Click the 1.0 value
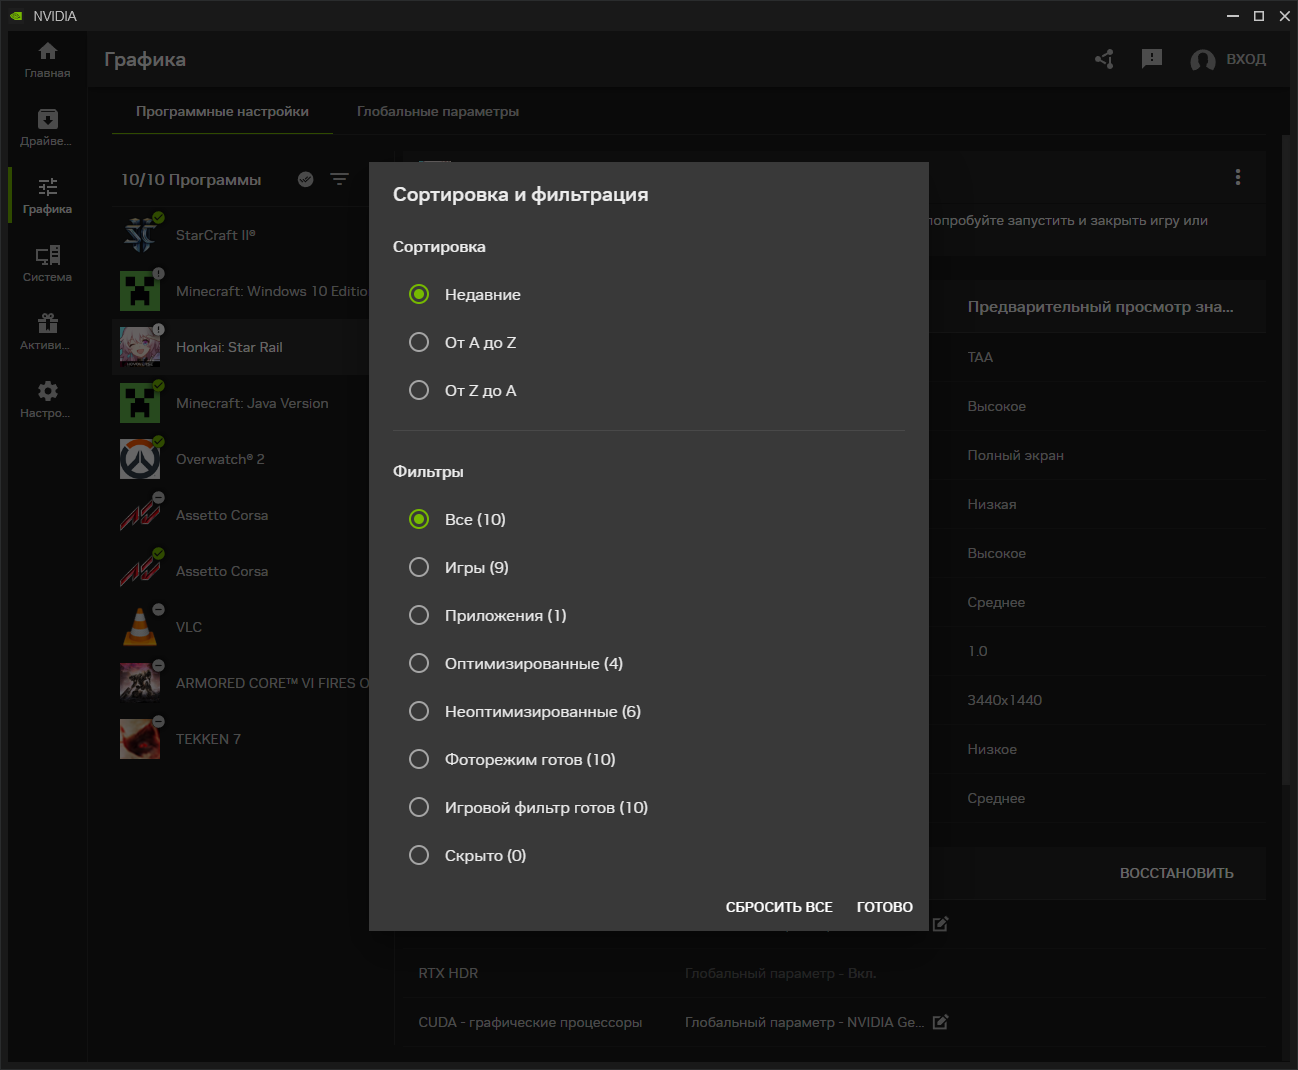1298x1070 pixels. (x=977, y=651)
